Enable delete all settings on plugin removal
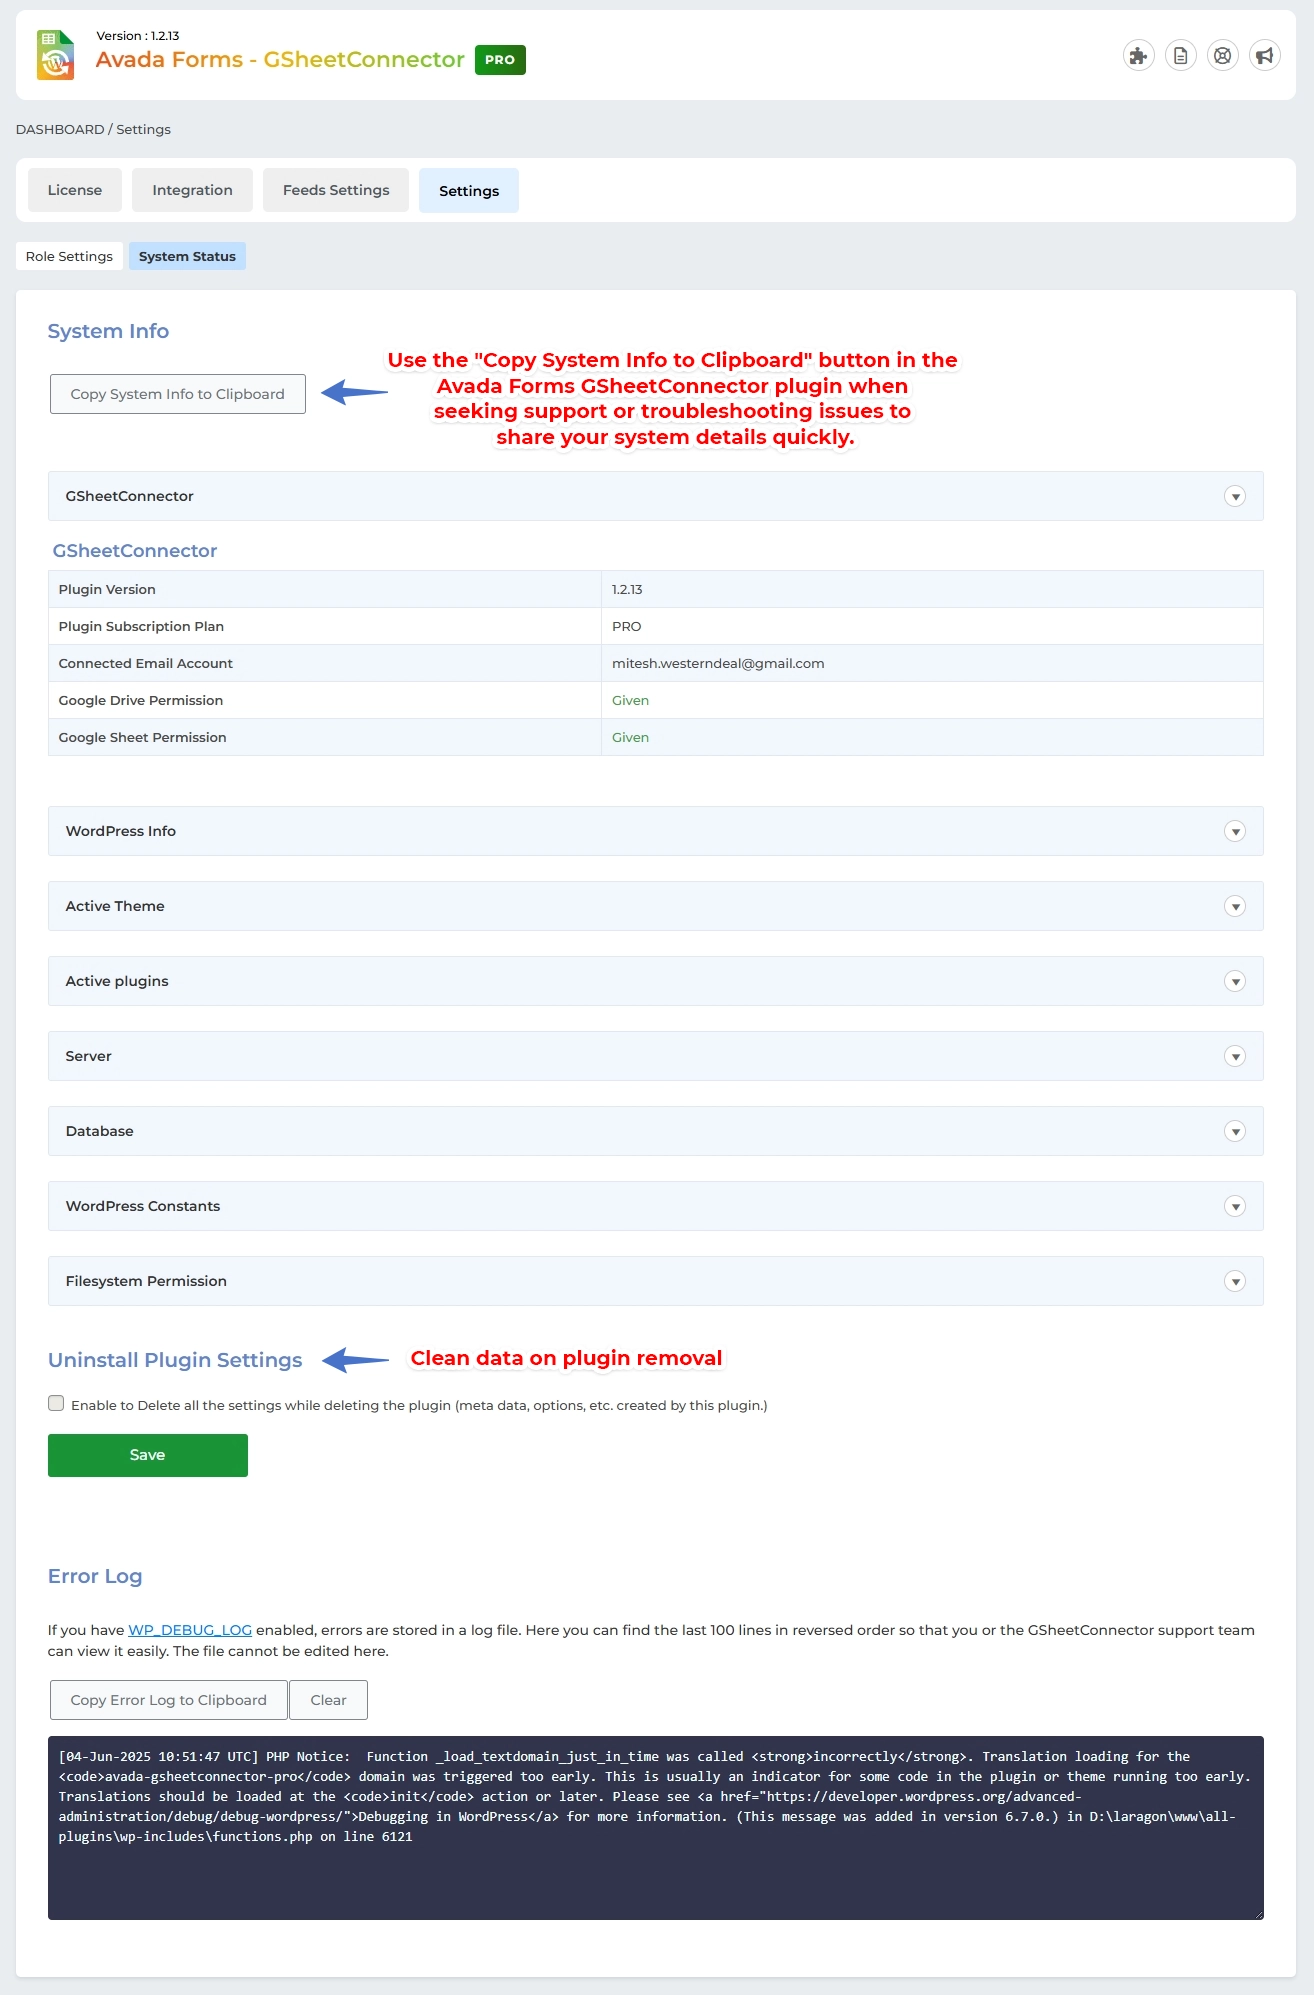The width and height of the screenshot is (1314, 1995). [57, 1403]
